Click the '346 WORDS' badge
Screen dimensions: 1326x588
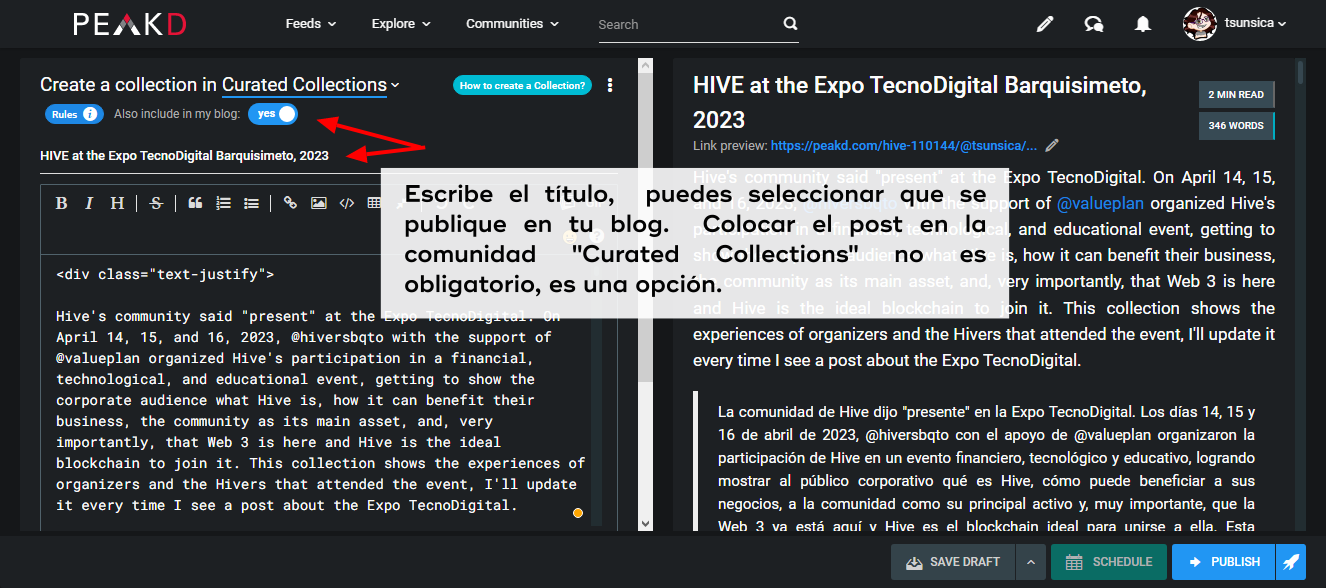[1236, 126]
